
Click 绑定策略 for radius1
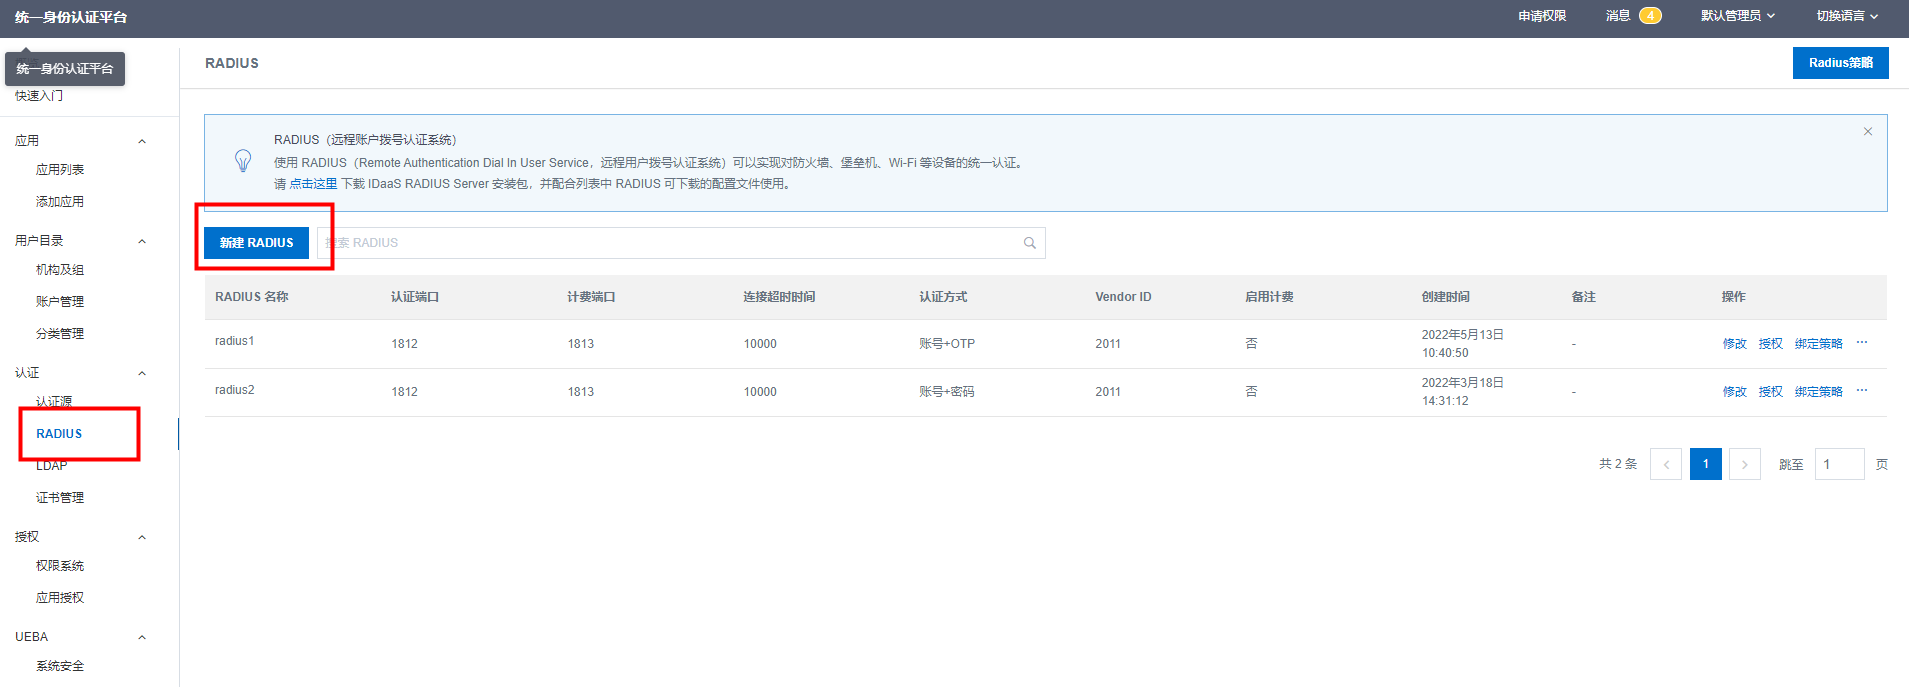[x=1818, y=344]
